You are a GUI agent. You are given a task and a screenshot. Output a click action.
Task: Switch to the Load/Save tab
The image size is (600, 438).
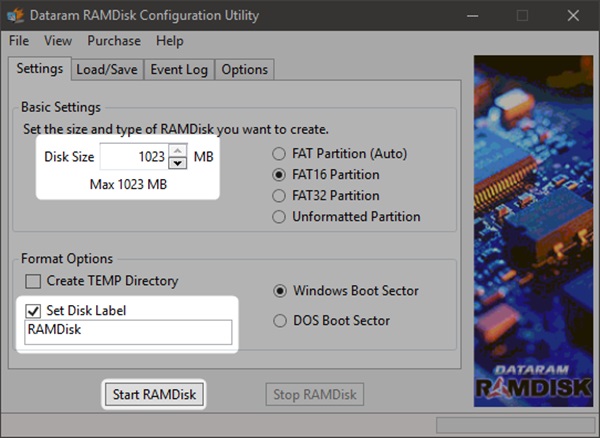(x=107, y=70)
